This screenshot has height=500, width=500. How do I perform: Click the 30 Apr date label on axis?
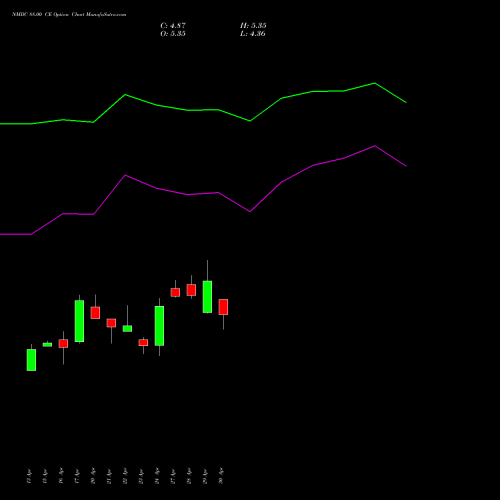(221, 476)
